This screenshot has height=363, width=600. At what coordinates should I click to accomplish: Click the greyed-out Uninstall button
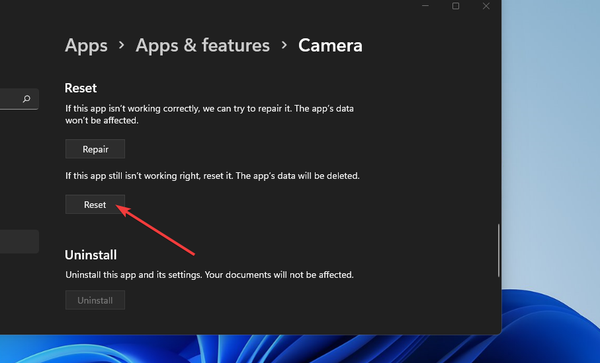(95, 300)
